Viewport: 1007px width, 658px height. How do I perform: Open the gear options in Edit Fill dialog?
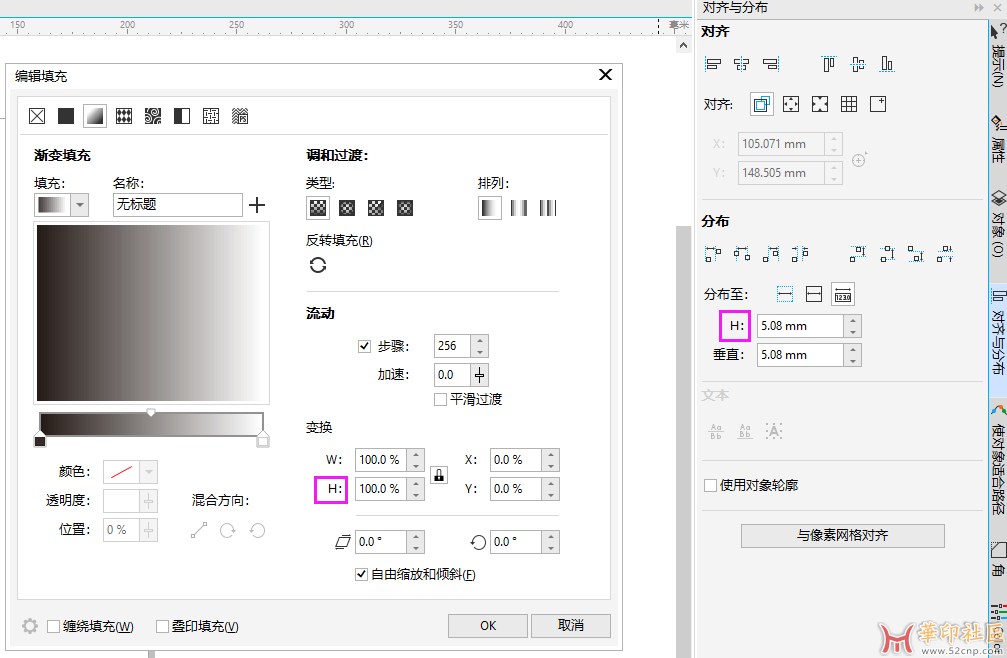click(30, 626)
